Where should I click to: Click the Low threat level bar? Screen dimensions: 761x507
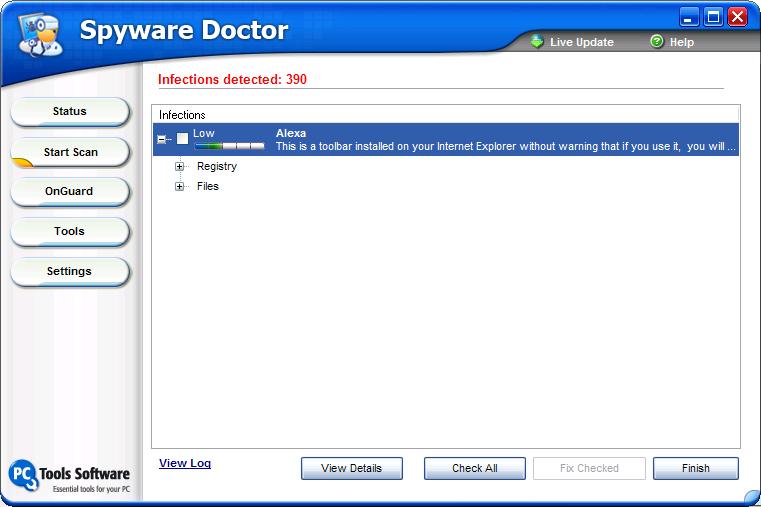coord(229,146)
